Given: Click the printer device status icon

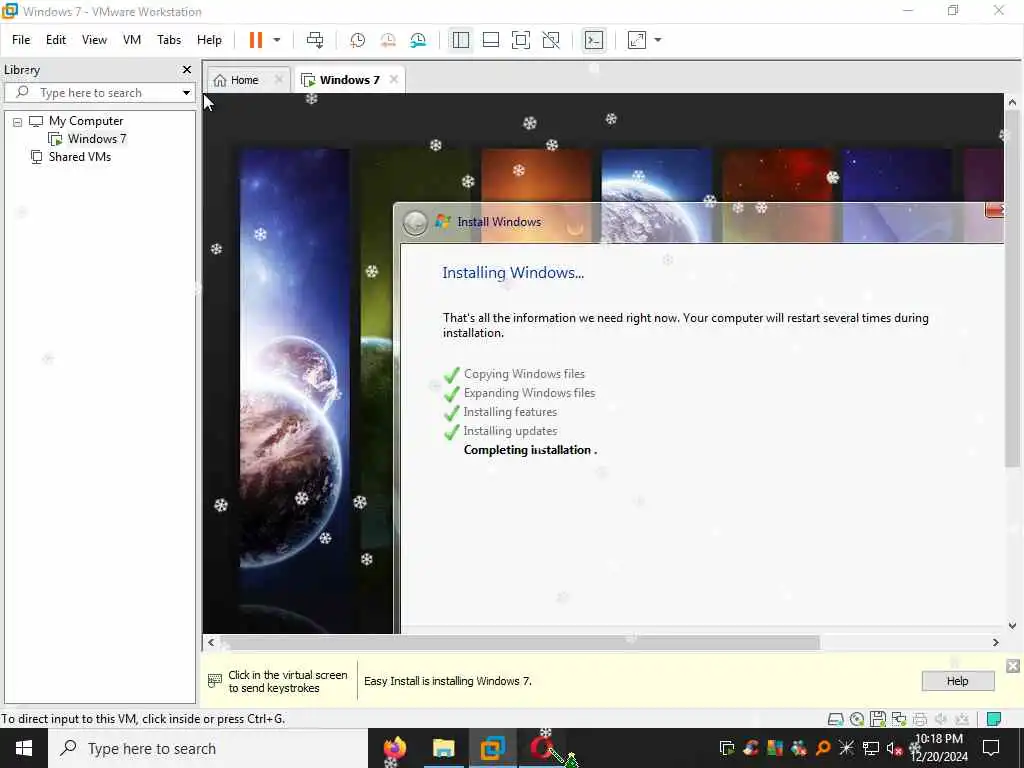Looking at the screenshot, I should (920, 719).
